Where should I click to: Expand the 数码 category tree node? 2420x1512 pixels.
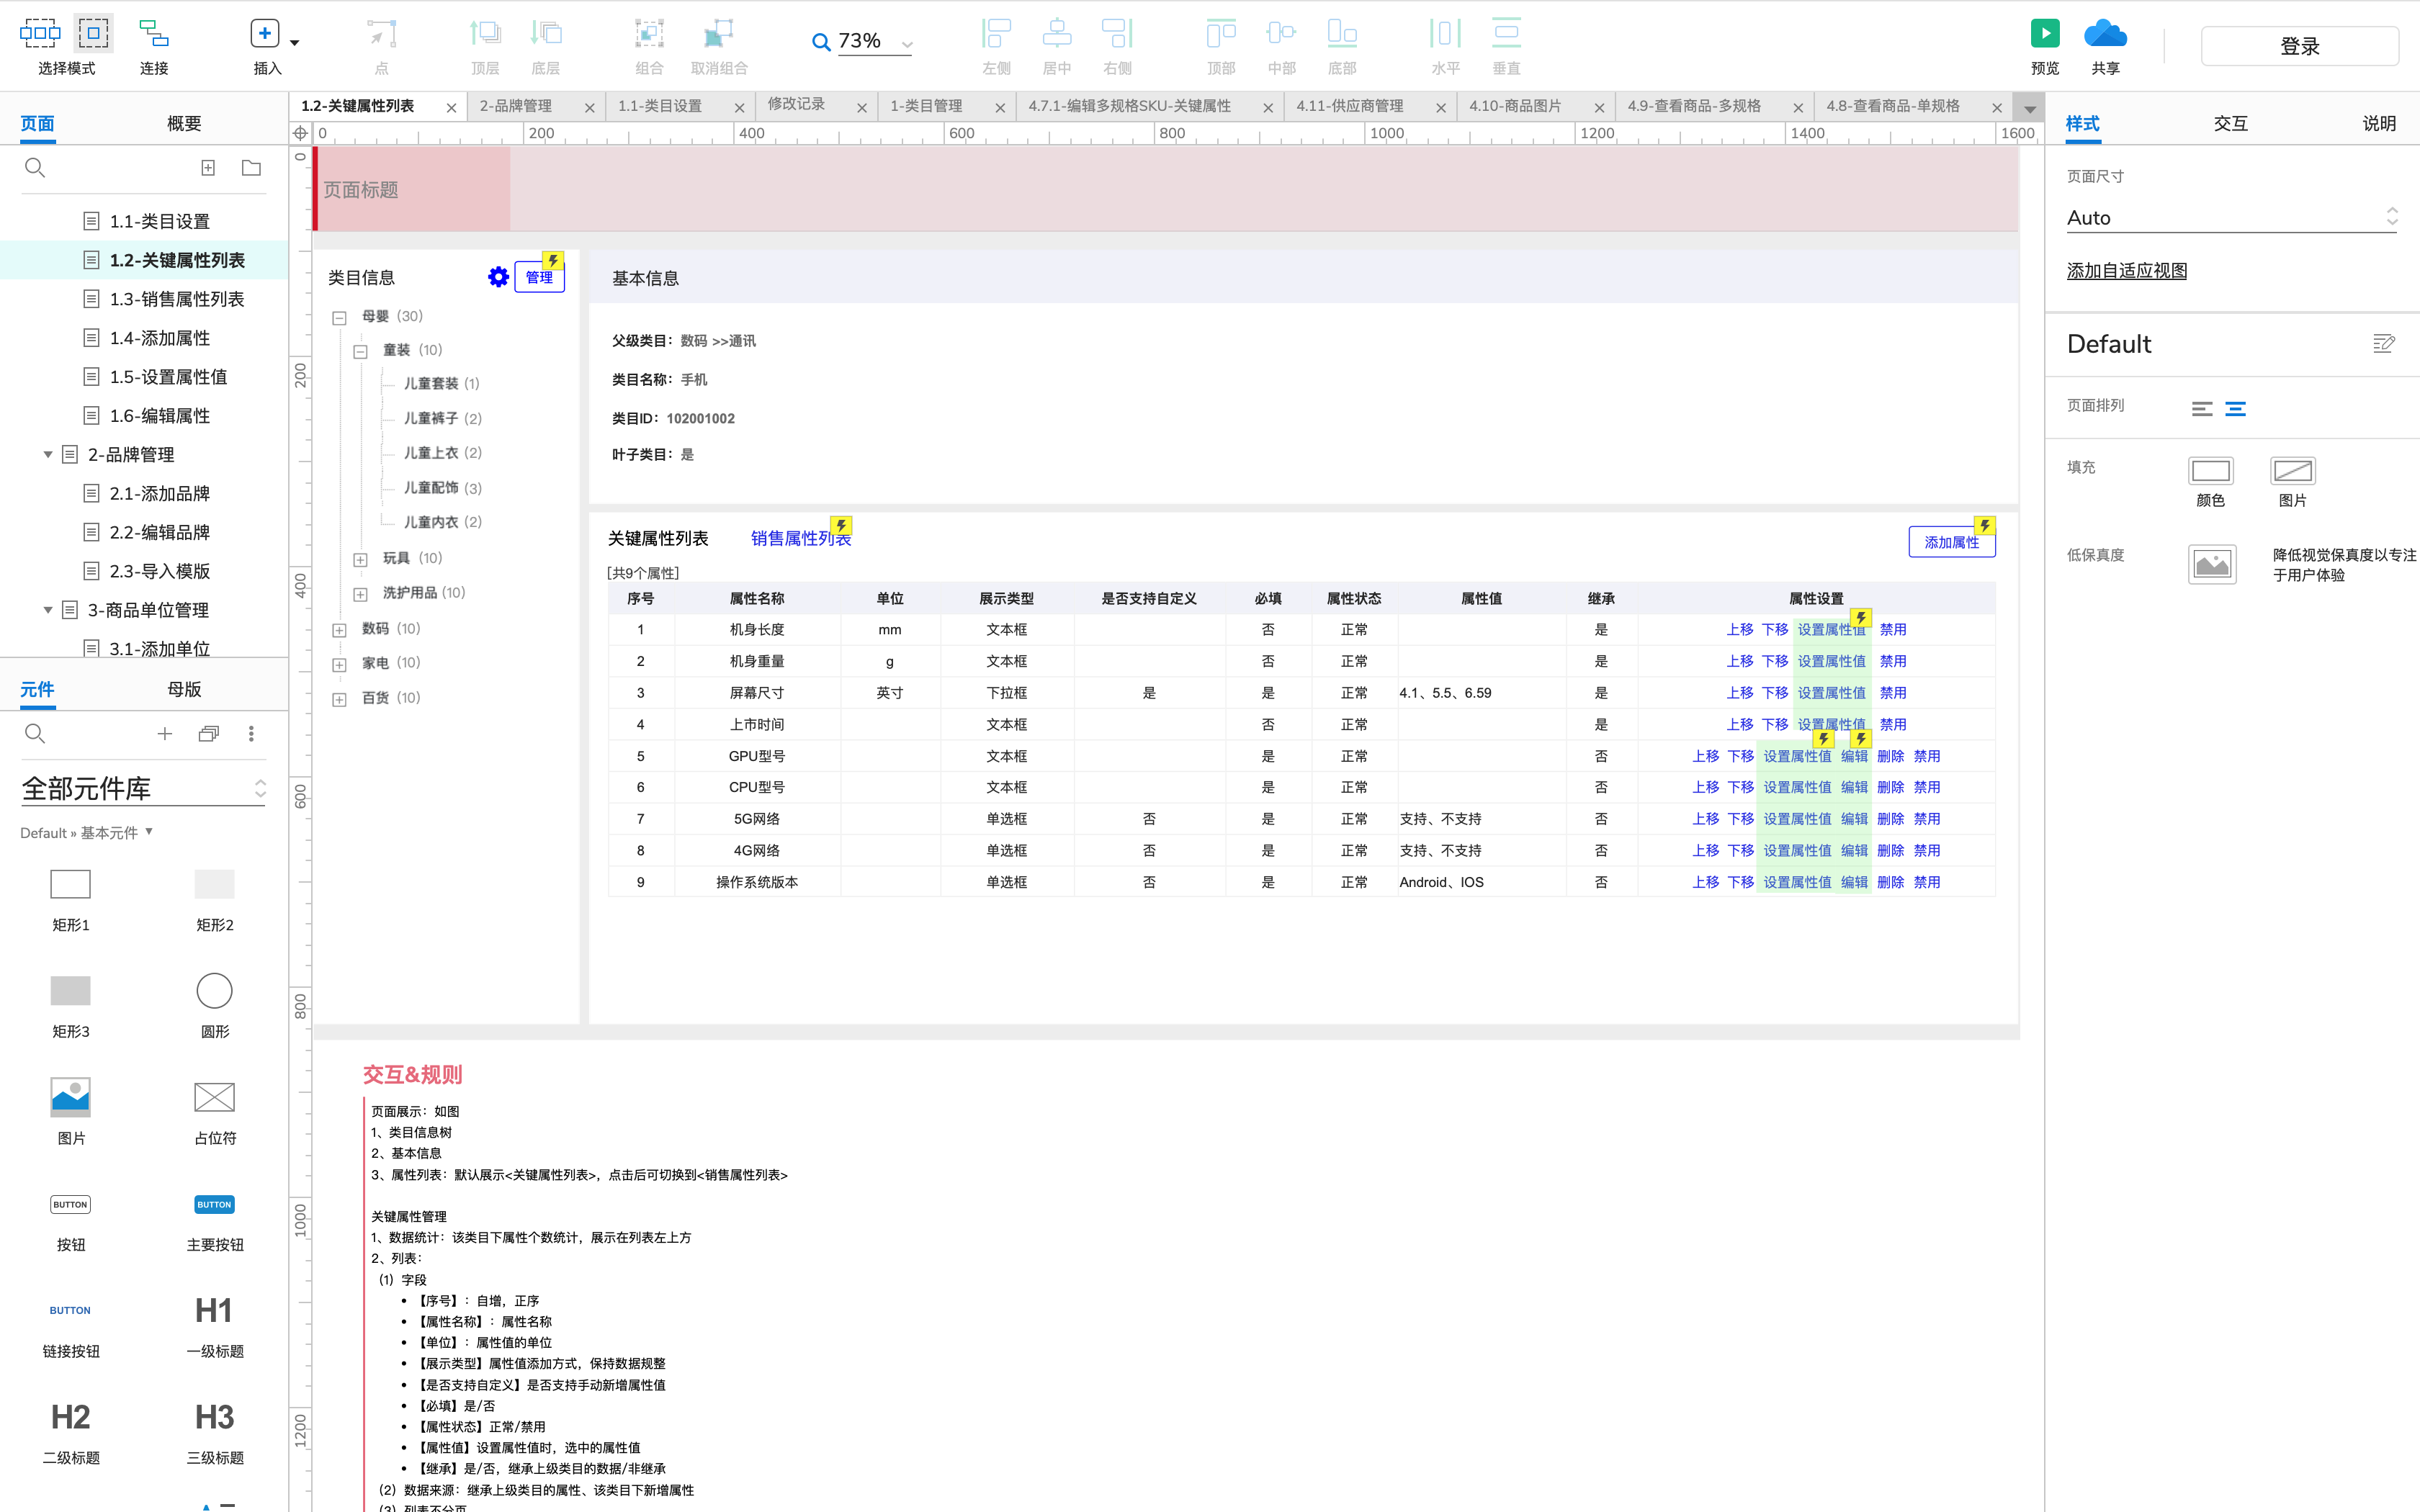click(339, 630)
